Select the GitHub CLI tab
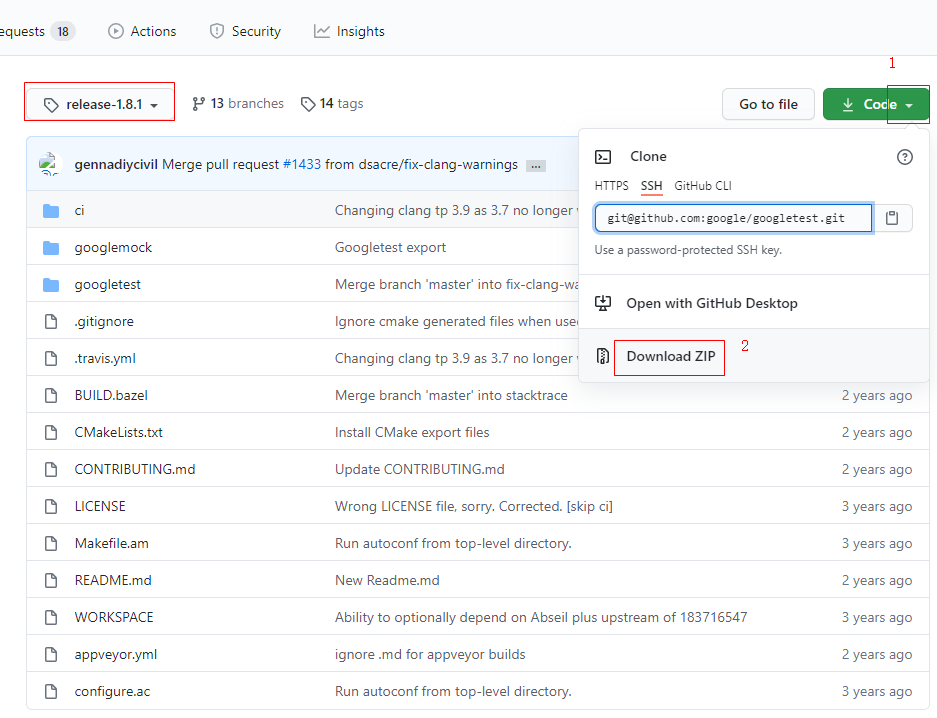The image size is (937, 718). 703,186
